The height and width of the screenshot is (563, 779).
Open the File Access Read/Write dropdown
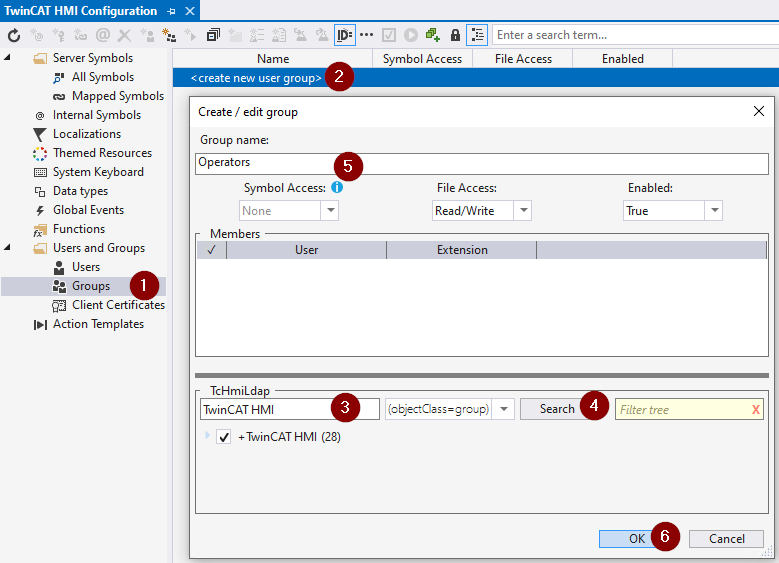click(523, 211)
